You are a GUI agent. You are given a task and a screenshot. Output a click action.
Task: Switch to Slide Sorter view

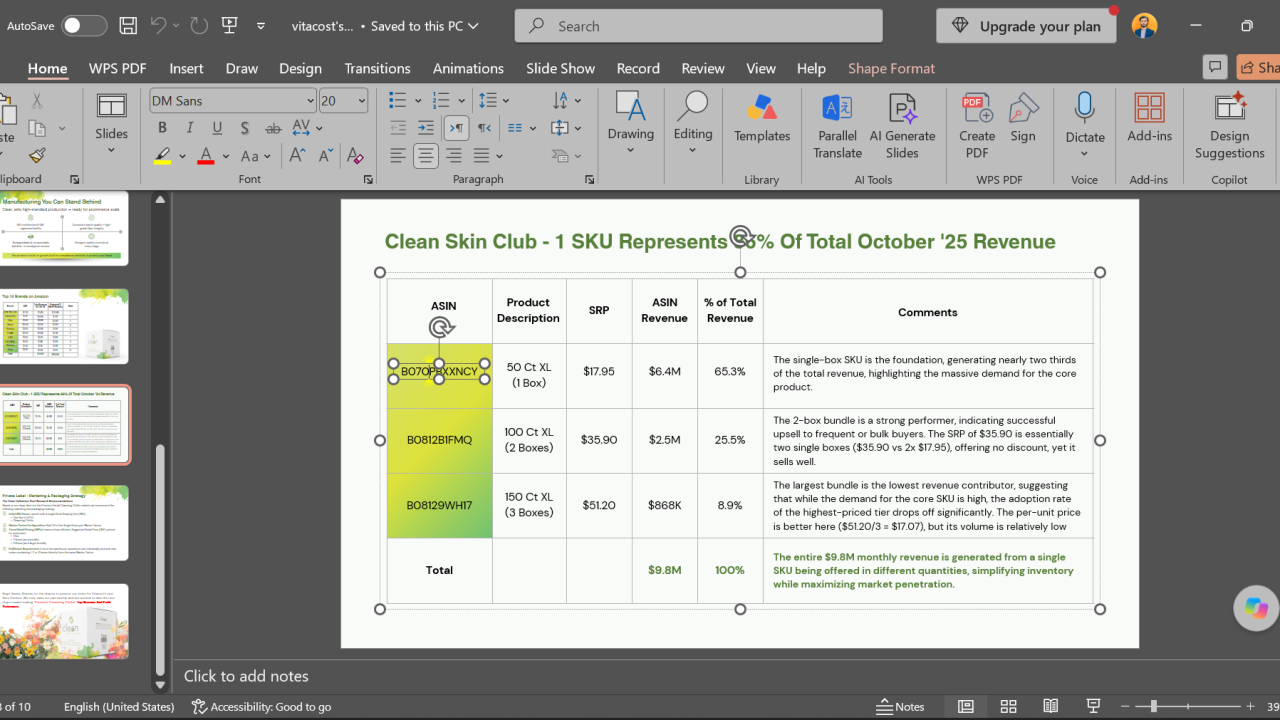(1008, 706)
